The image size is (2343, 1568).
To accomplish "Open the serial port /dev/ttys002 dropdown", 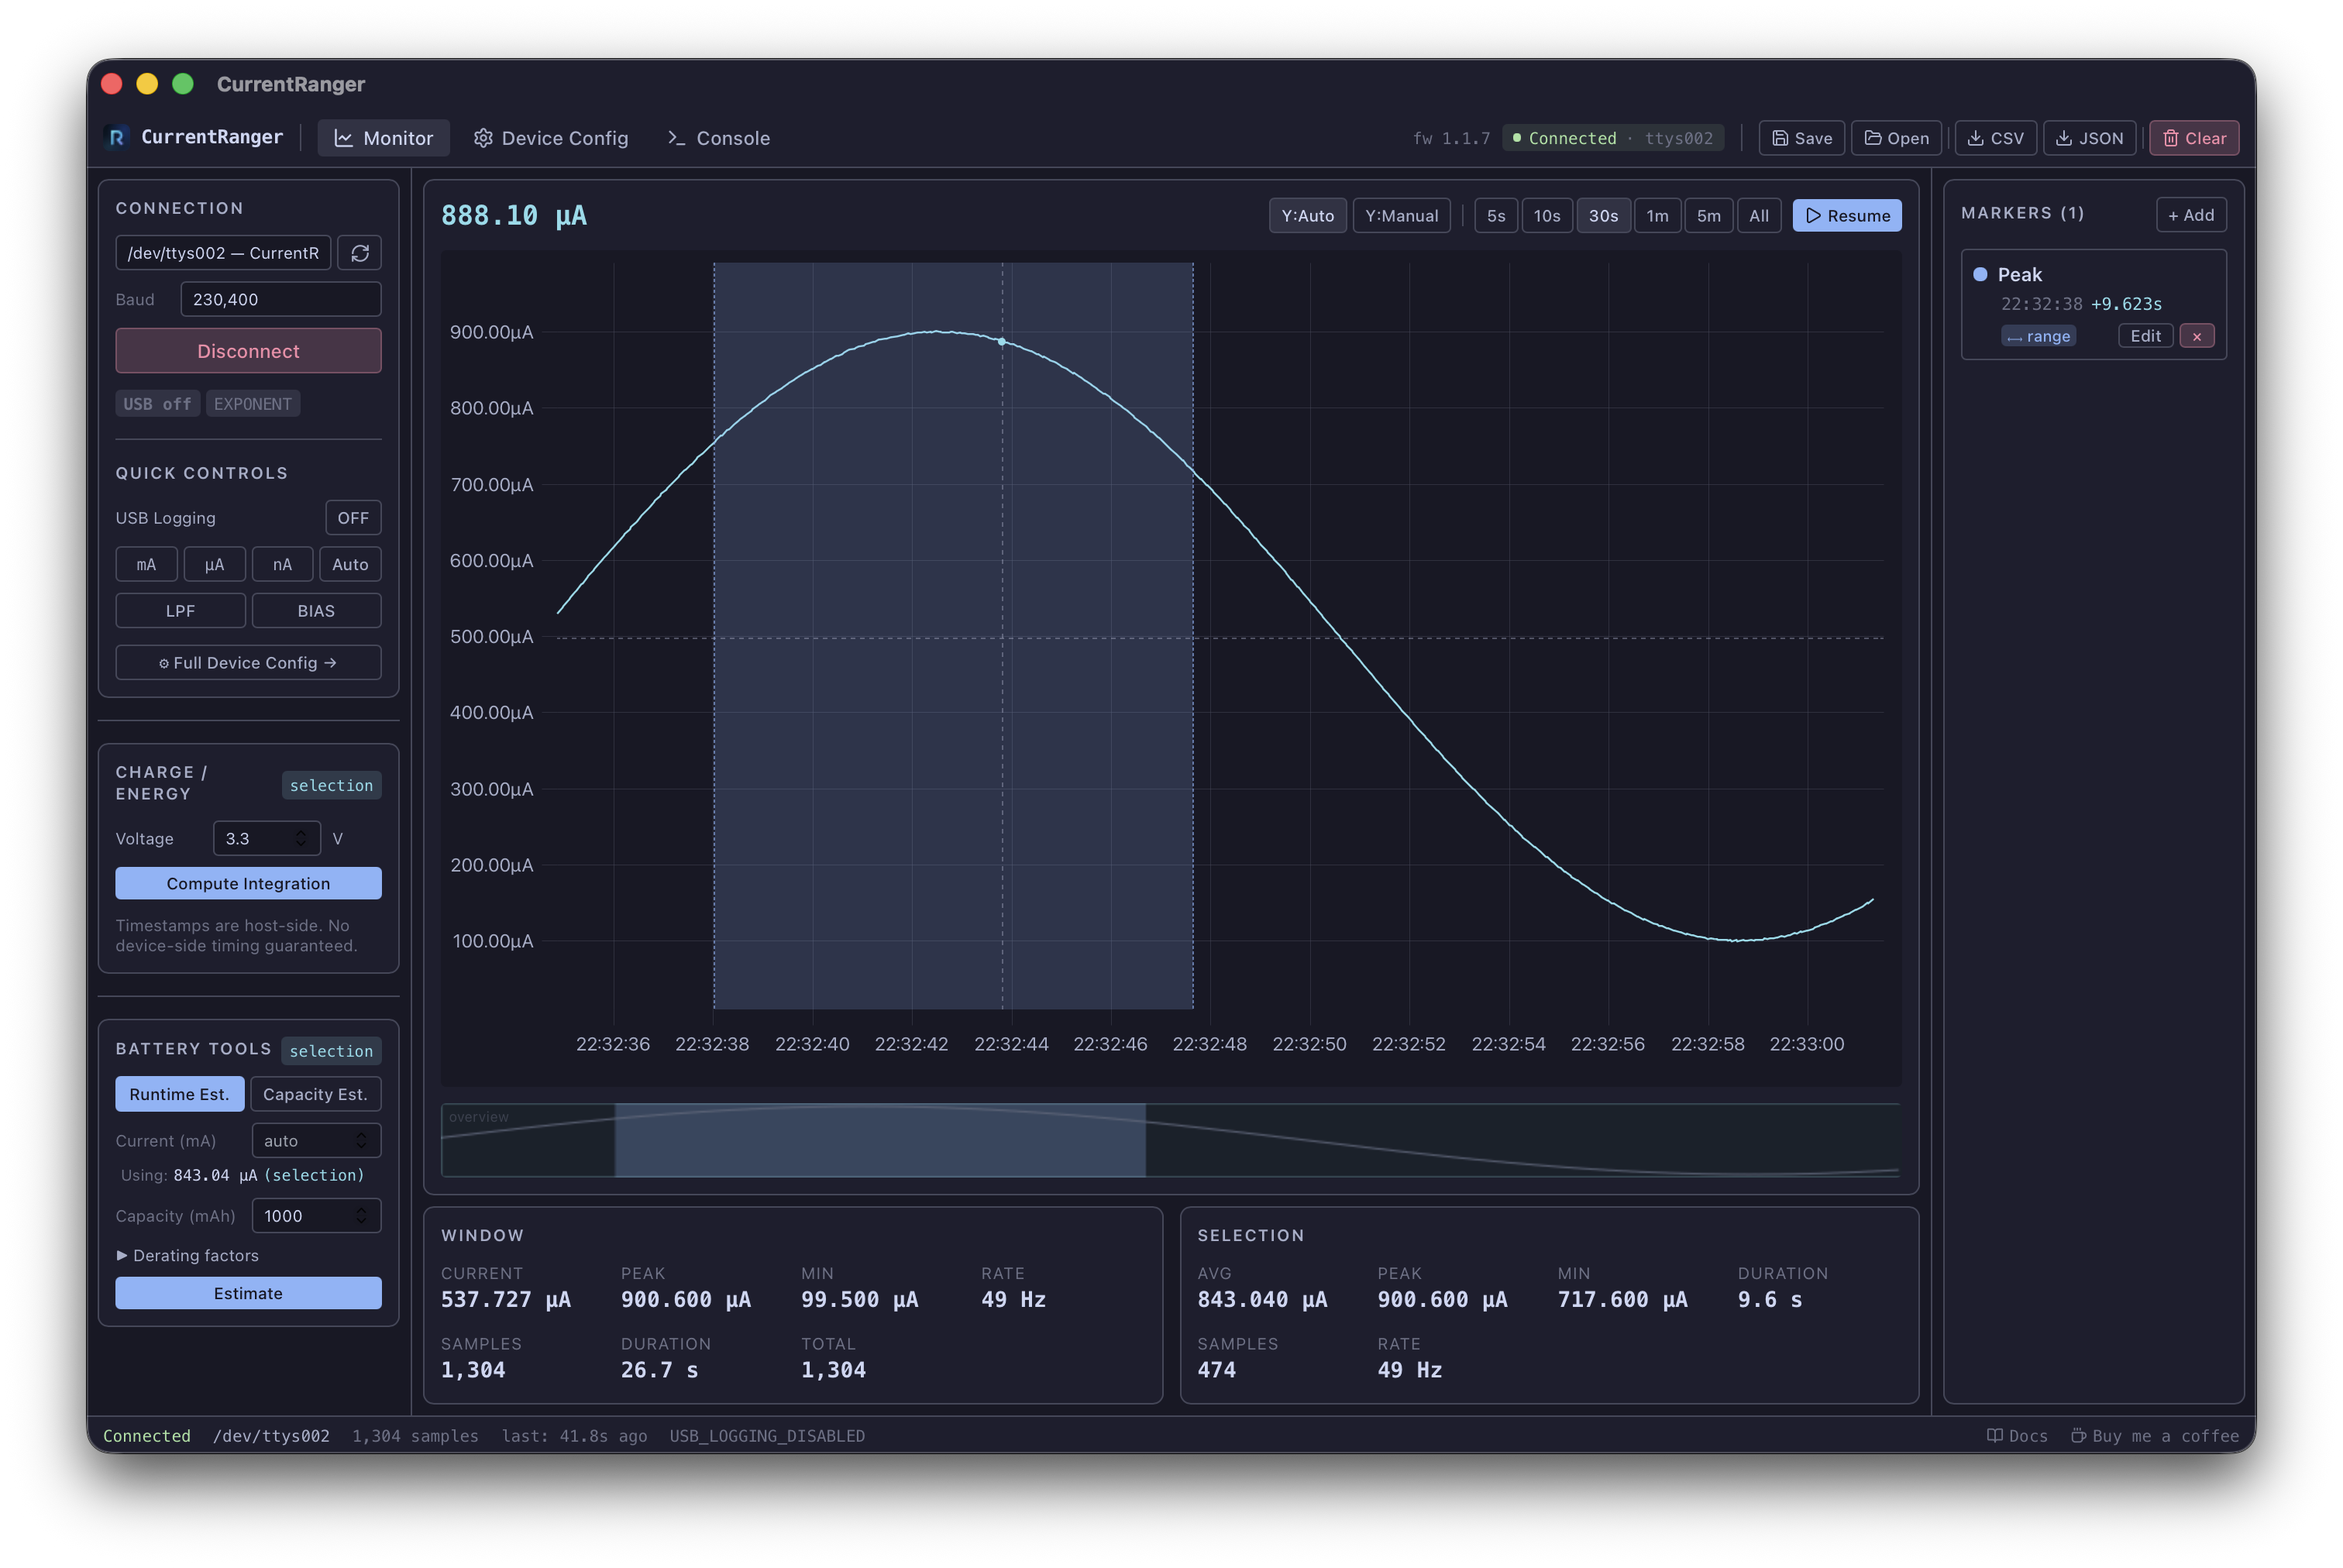I will coord(223,253).
